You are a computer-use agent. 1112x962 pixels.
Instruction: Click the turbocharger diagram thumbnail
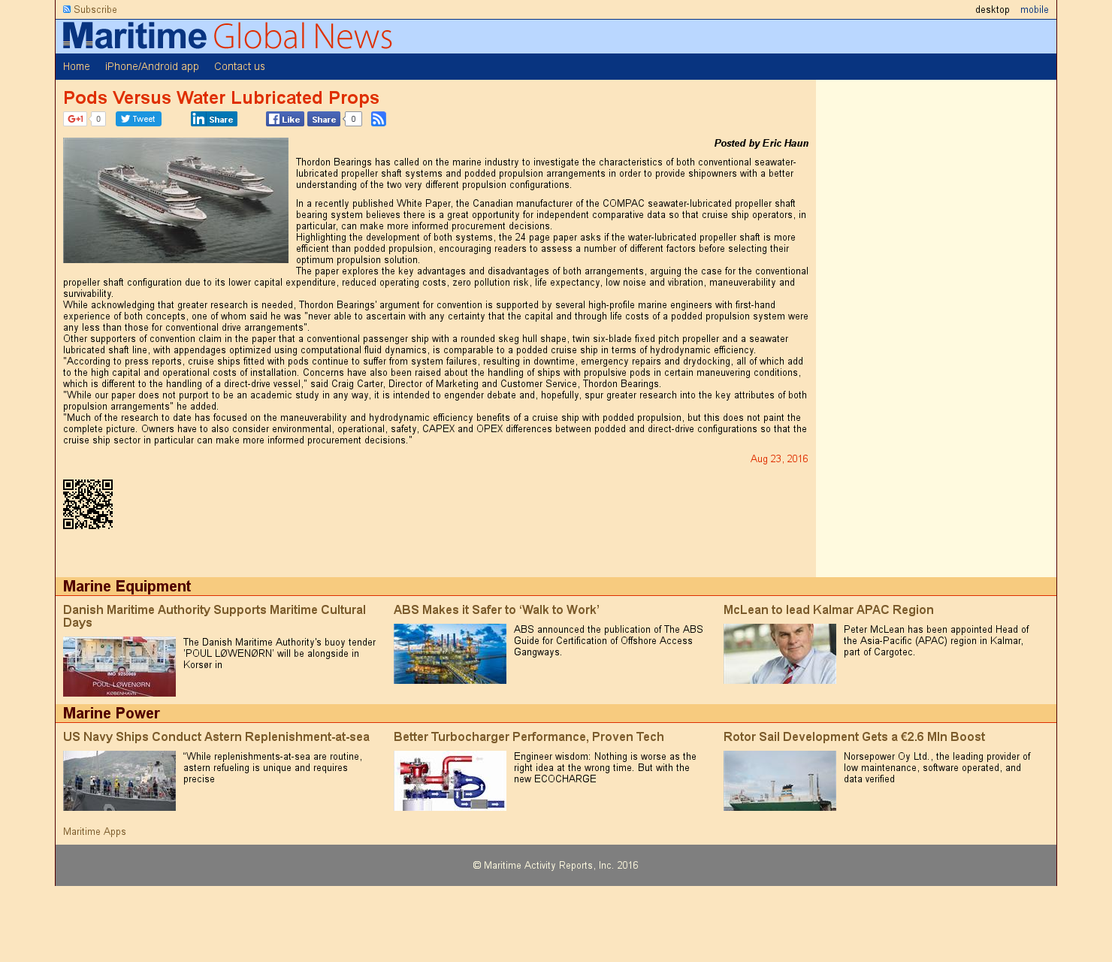(450, 781)
